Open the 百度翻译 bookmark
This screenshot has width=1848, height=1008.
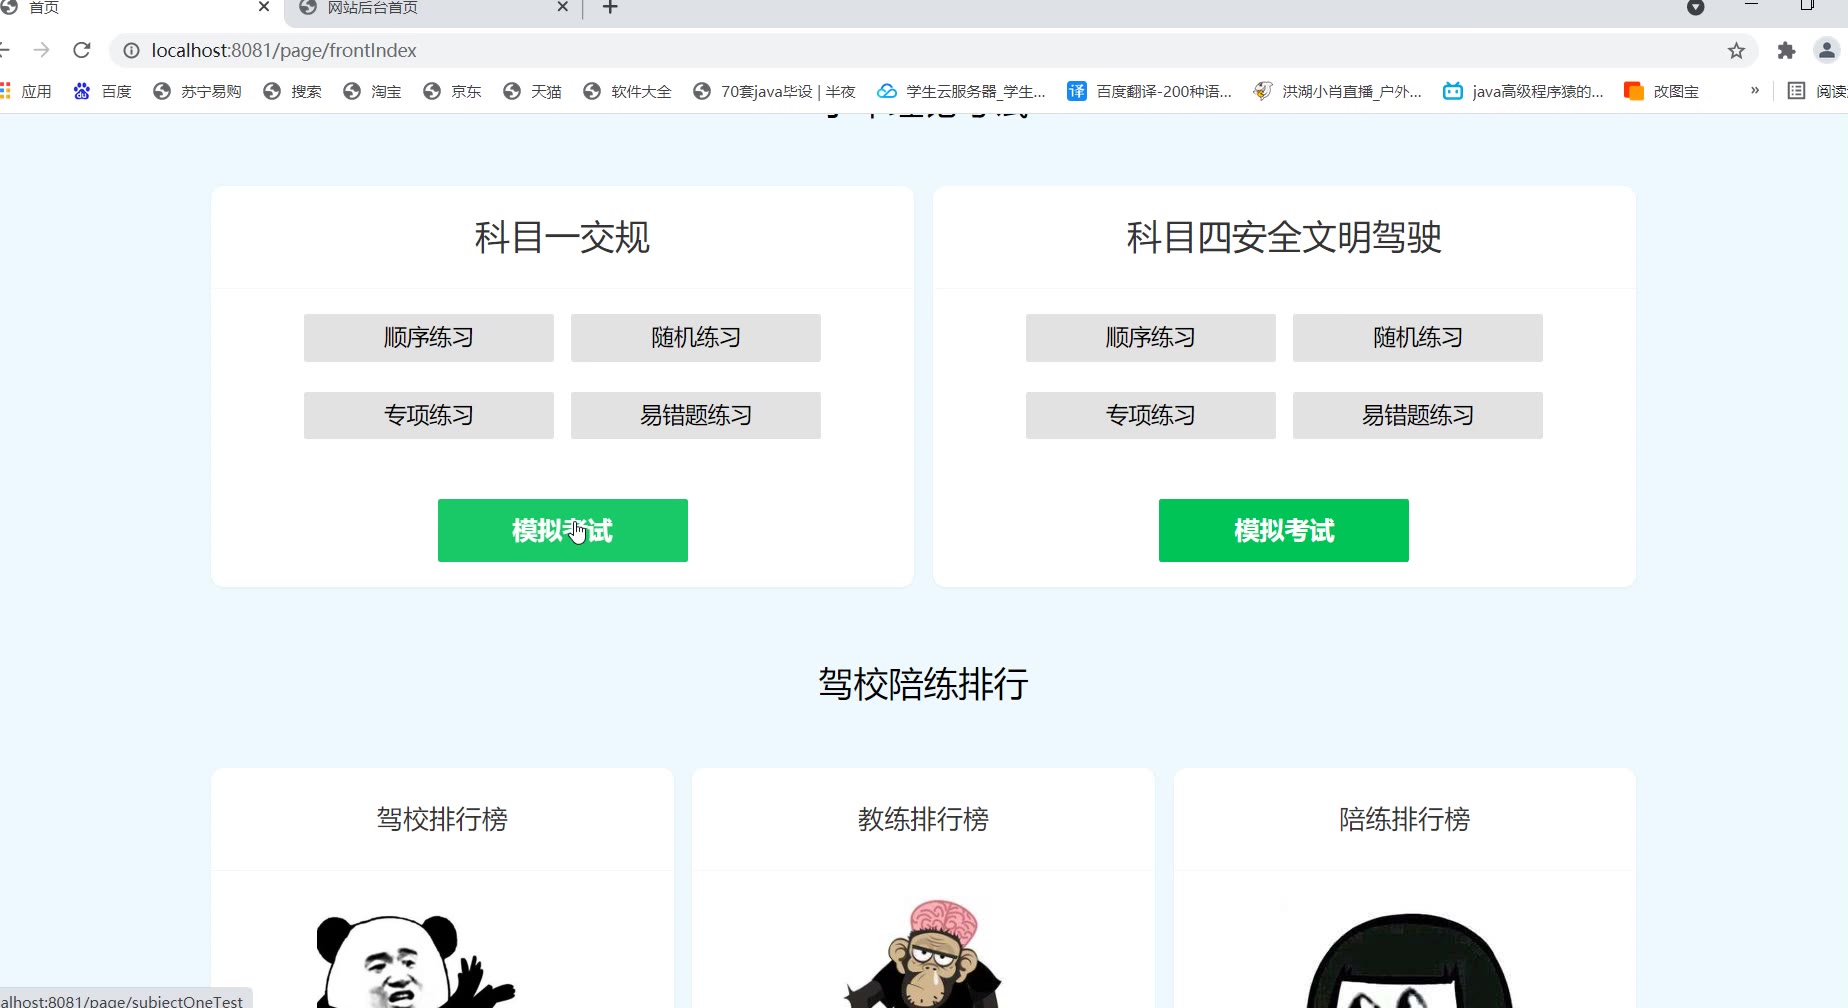click(x=1149, y=91)
